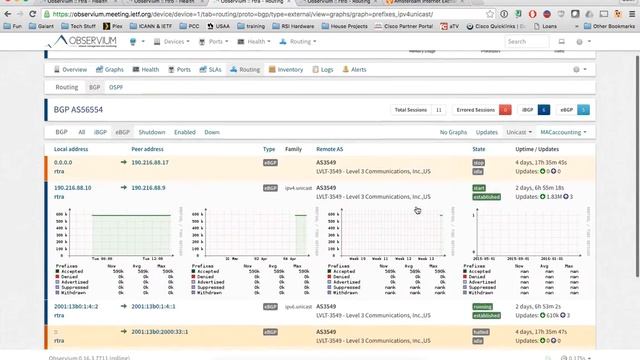The image size is (640, 360).
Task: Click the Total Sessions count badge
Action: pos(439,110)
